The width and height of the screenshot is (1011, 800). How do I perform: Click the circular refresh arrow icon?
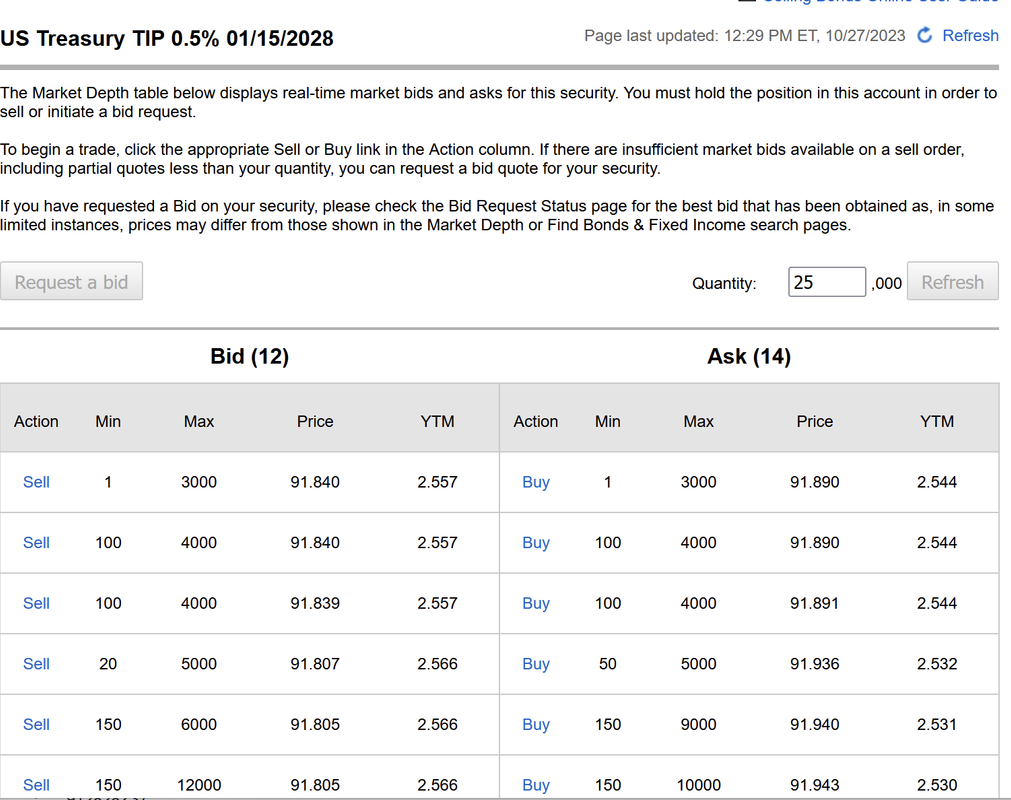pos(925,35)
